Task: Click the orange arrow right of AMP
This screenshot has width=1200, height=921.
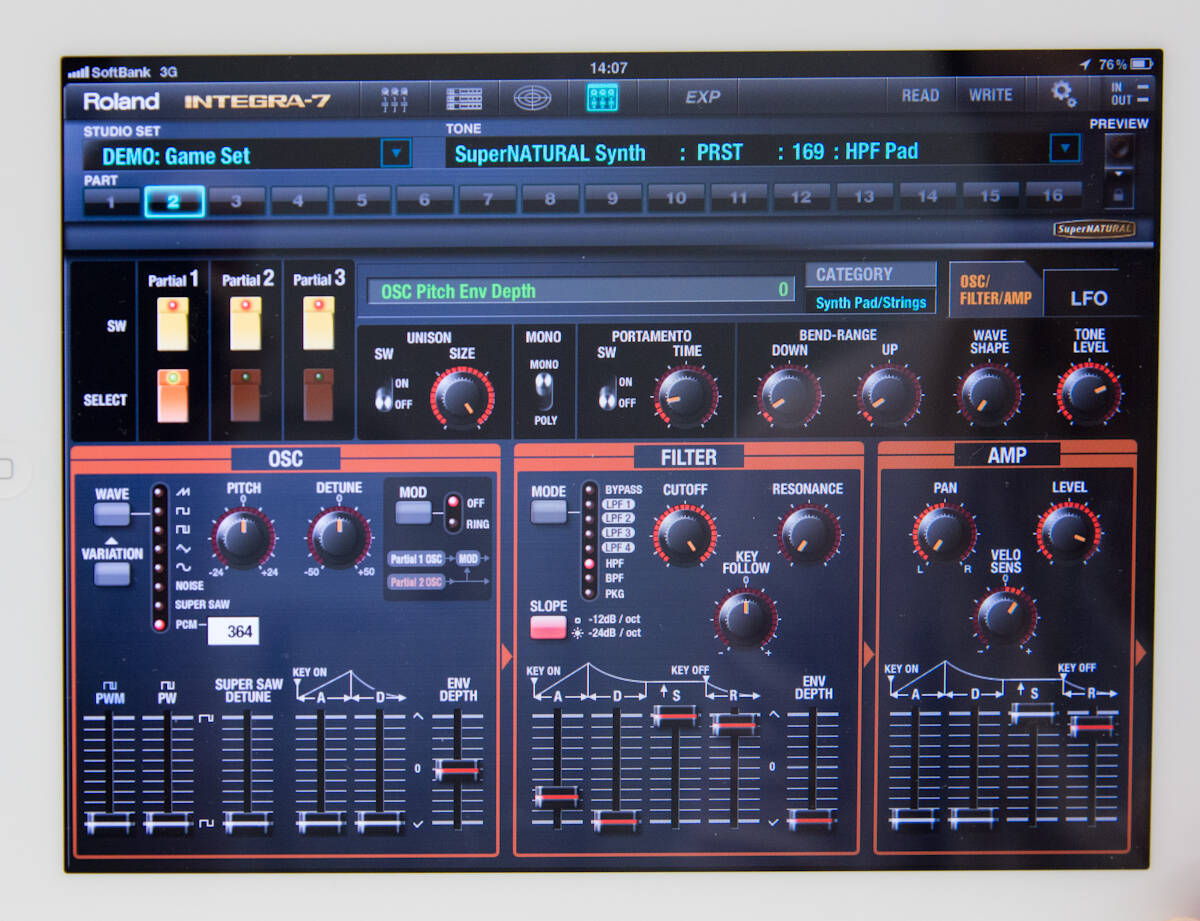Action: pyautogui.click(x=1141, y=653)
